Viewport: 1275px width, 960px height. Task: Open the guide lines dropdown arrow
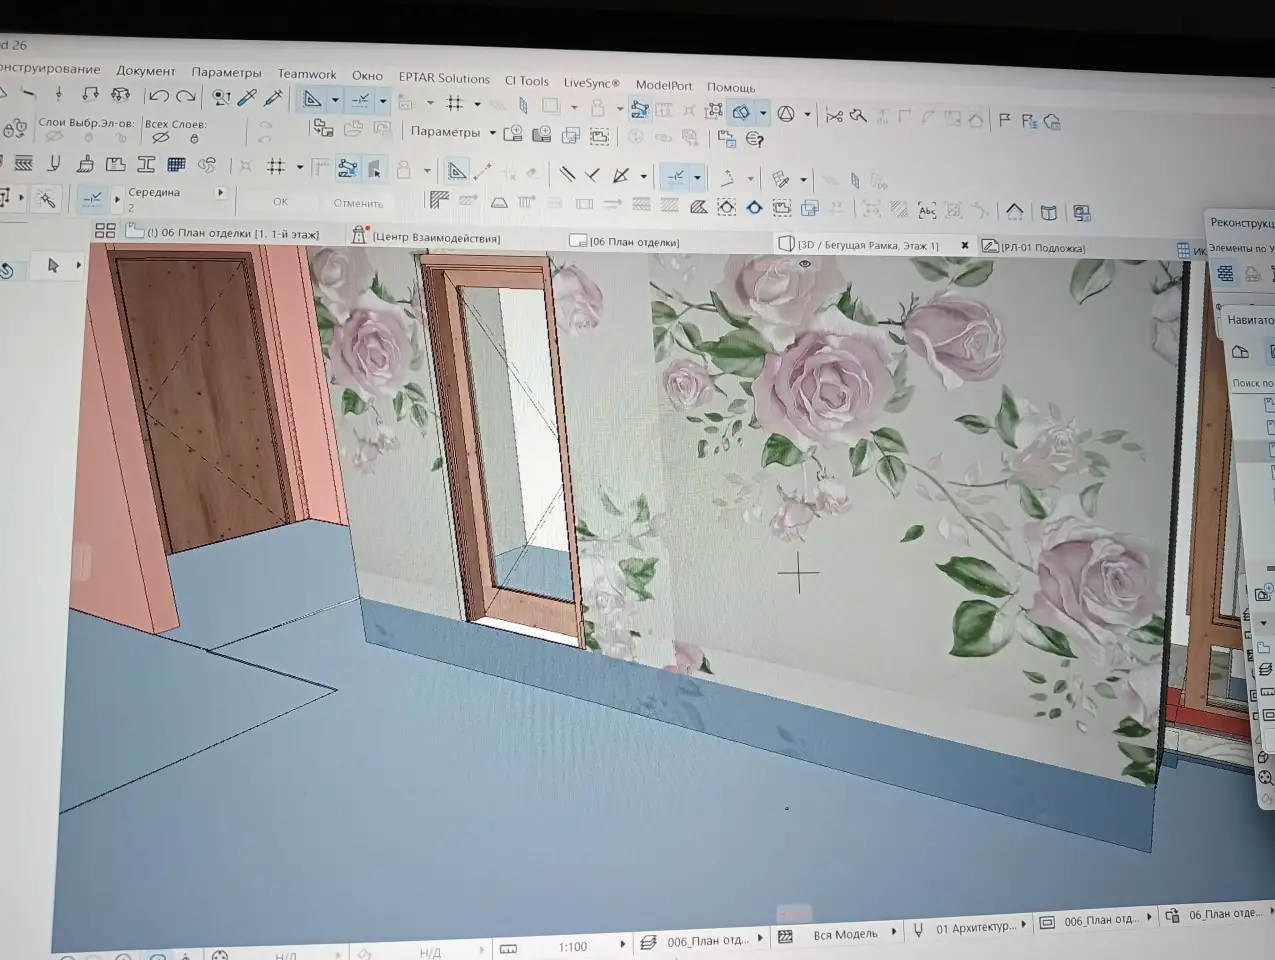coord(335,100)
